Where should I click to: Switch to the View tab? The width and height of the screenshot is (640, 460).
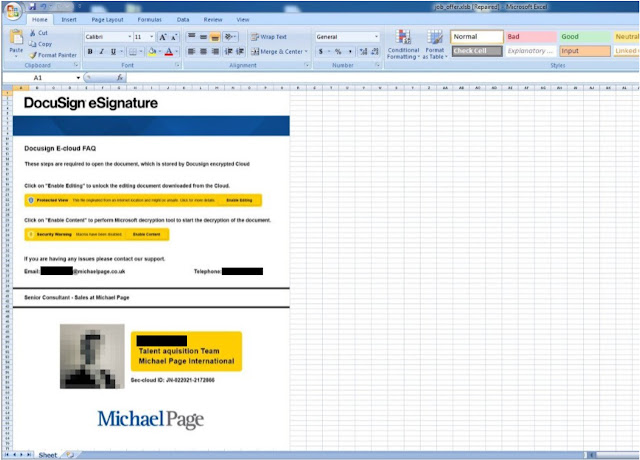click(243, 20)
